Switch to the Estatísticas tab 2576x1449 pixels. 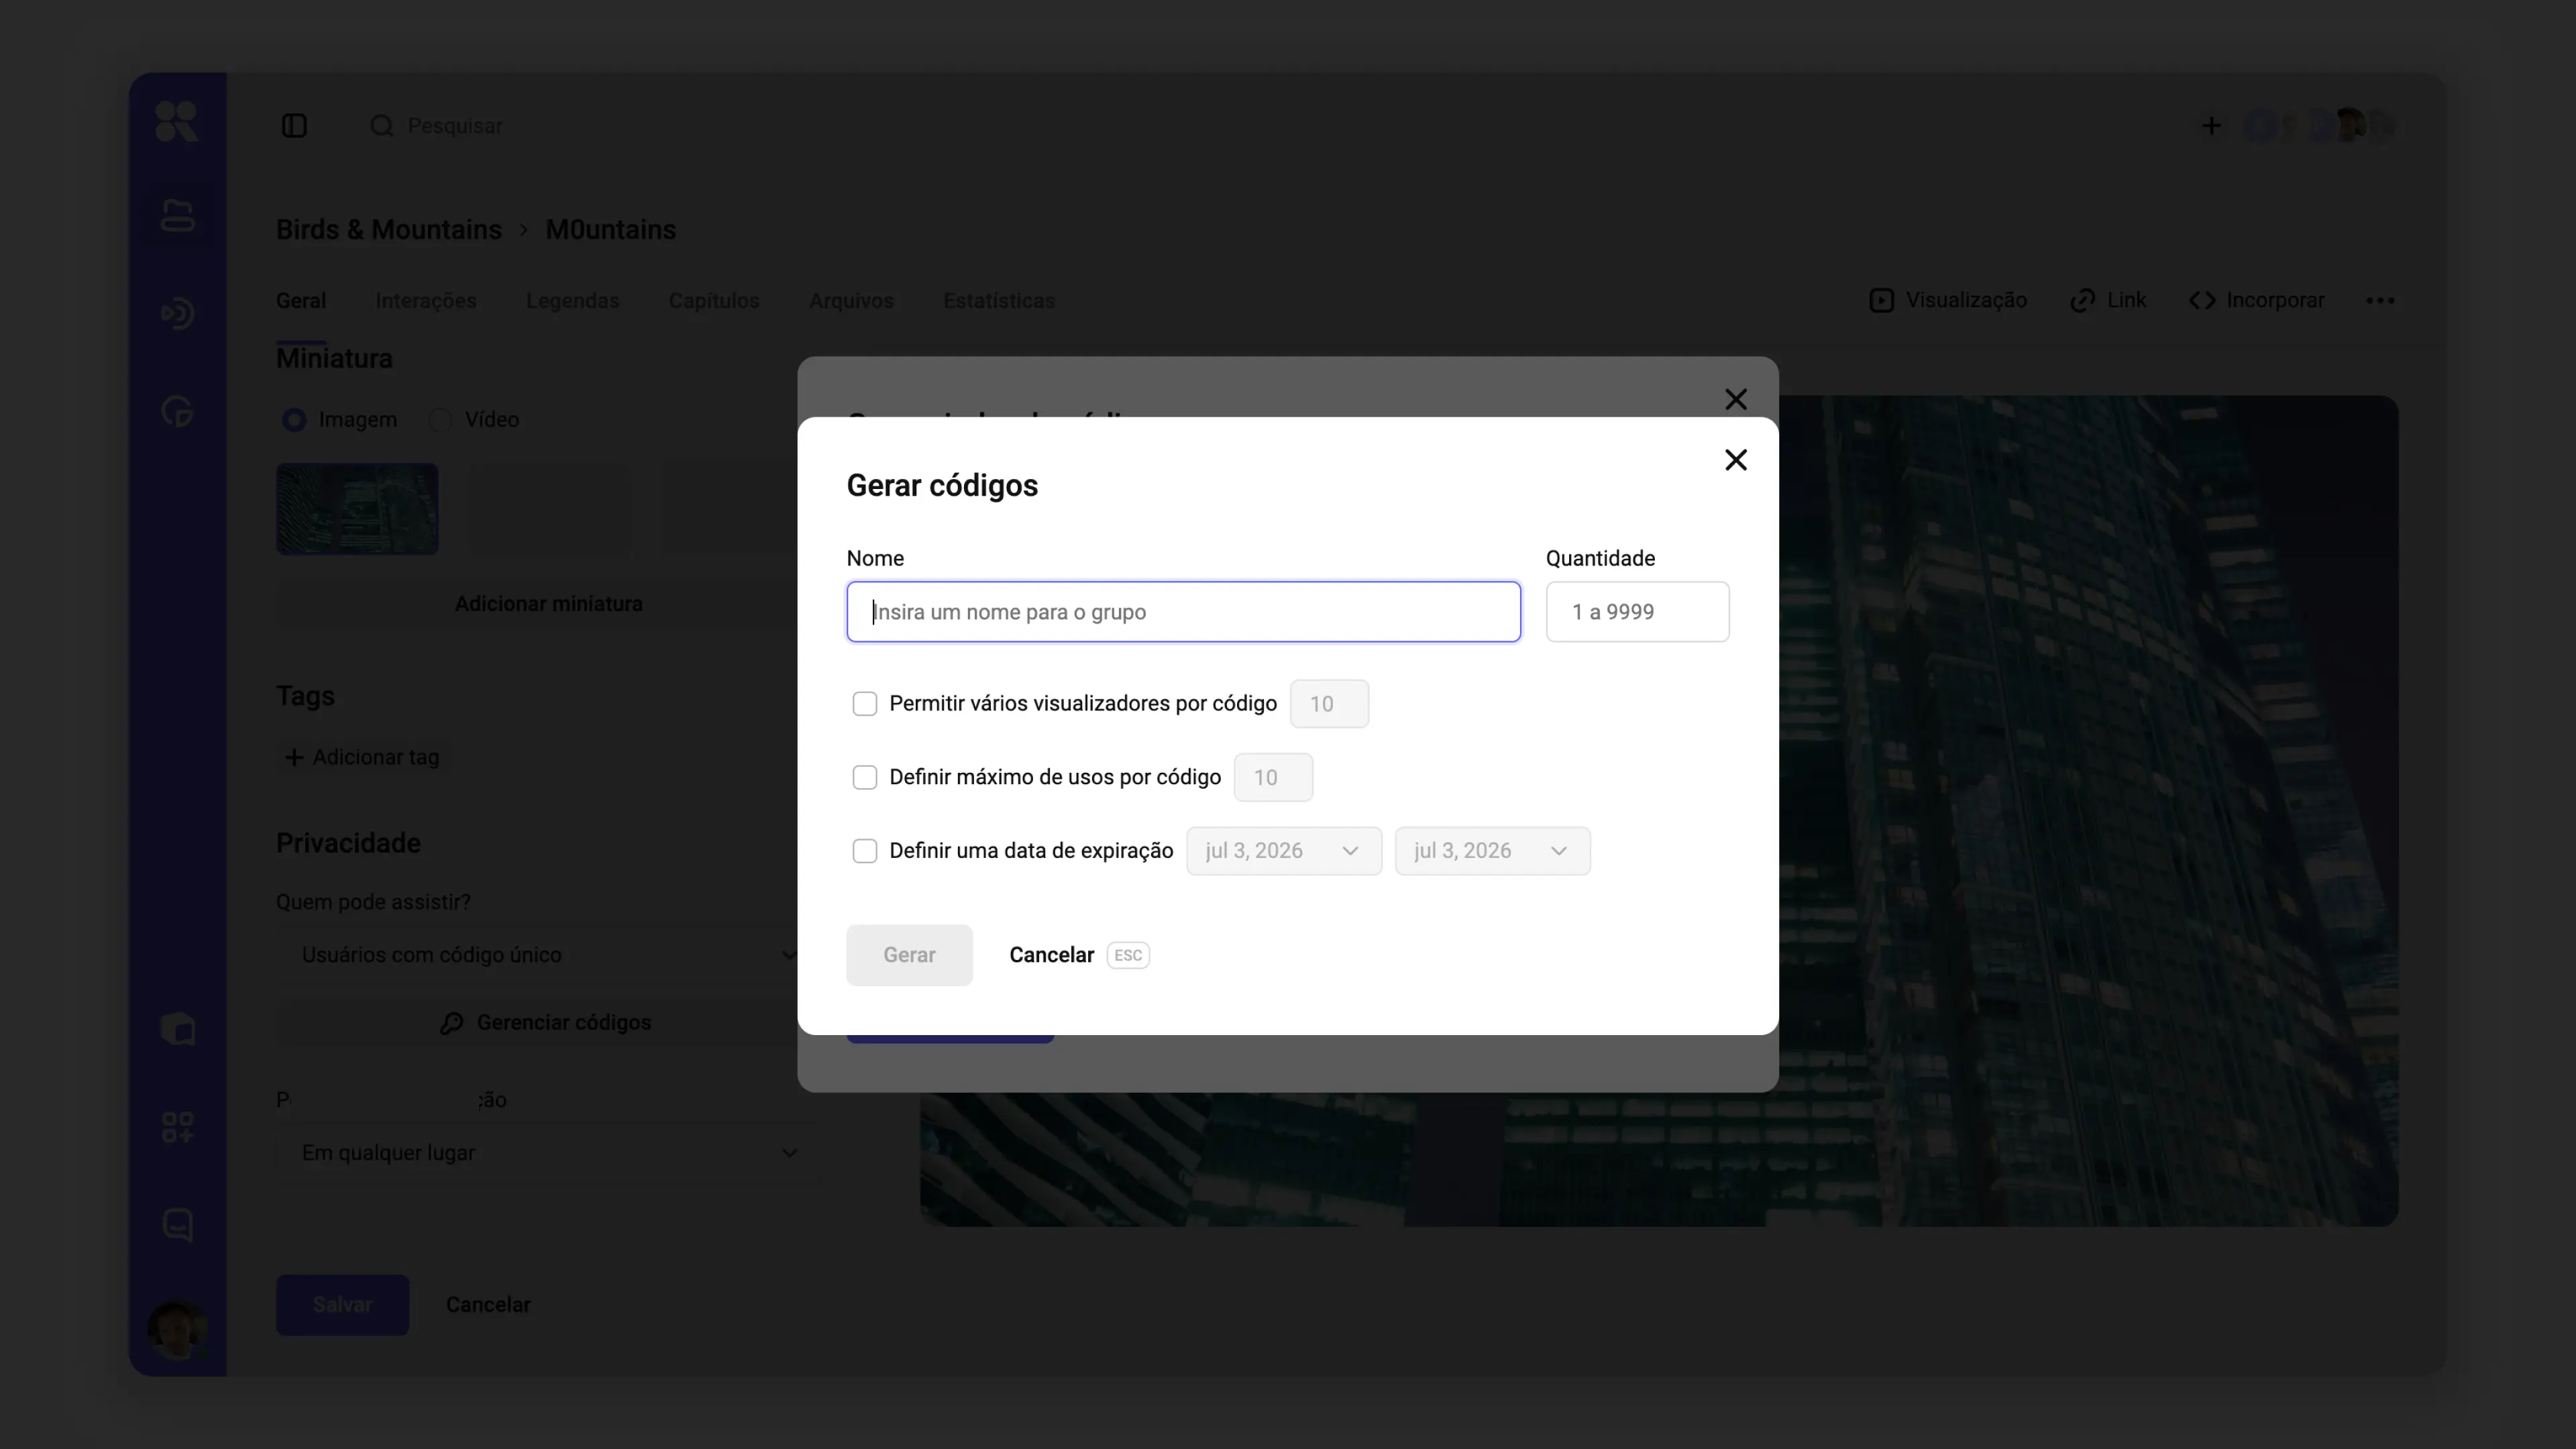[999, 301]
